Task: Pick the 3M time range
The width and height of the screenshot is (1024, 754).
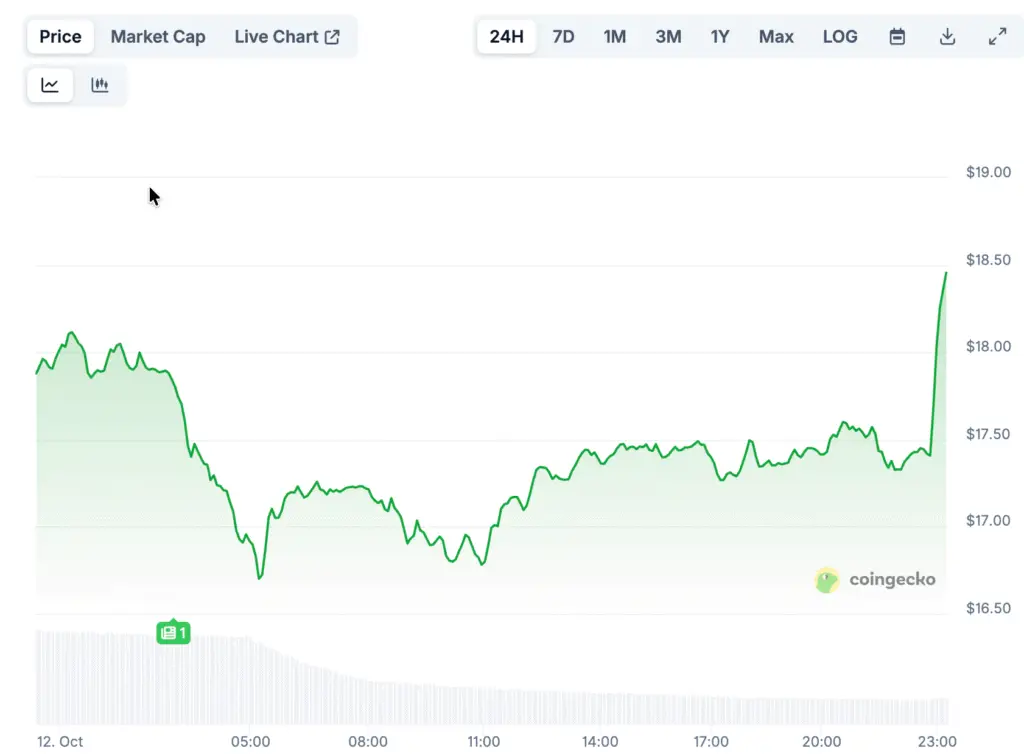Action: pos(668,37)
